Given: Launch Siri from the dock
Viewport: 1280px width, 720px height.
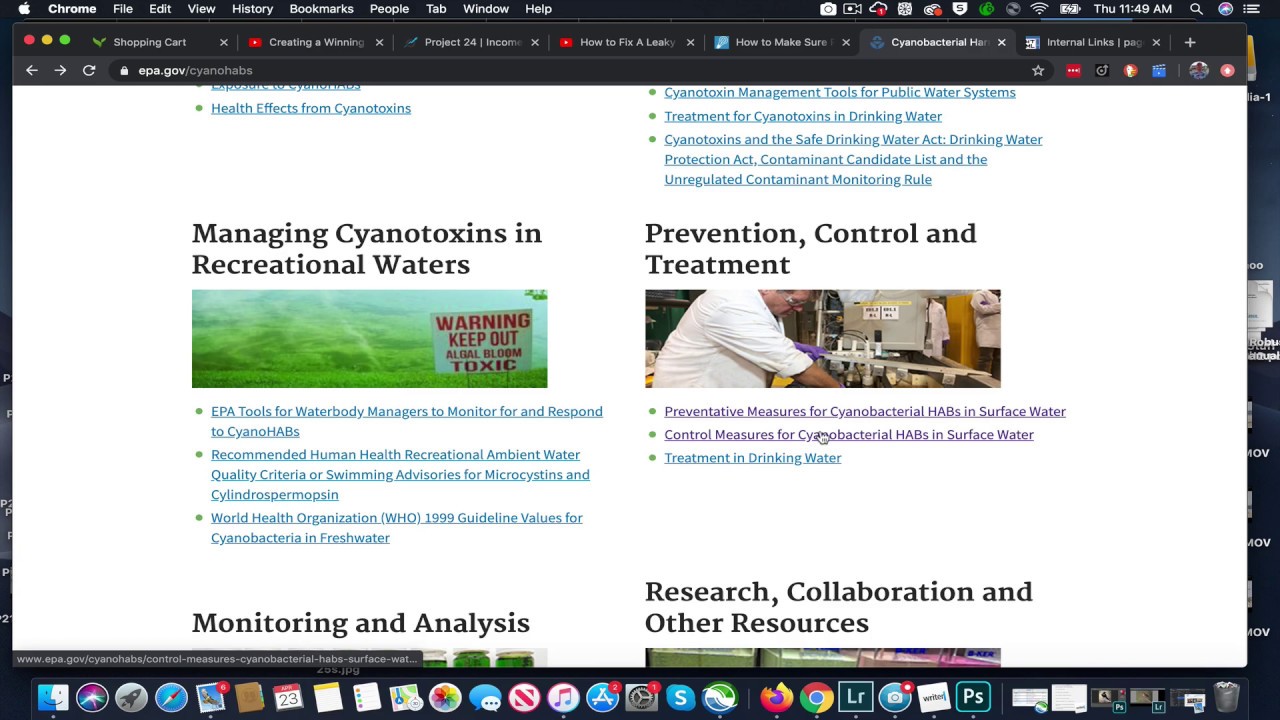Looking at the screenshot, I should [x=92, y=697].
